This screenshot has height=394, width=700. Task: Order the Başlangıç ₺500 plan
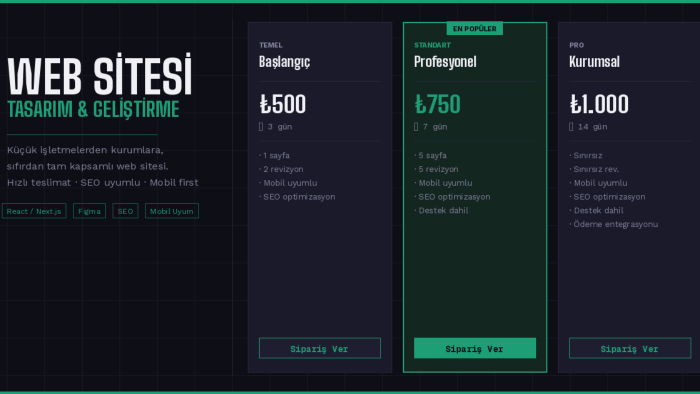(x=320, y=348)
